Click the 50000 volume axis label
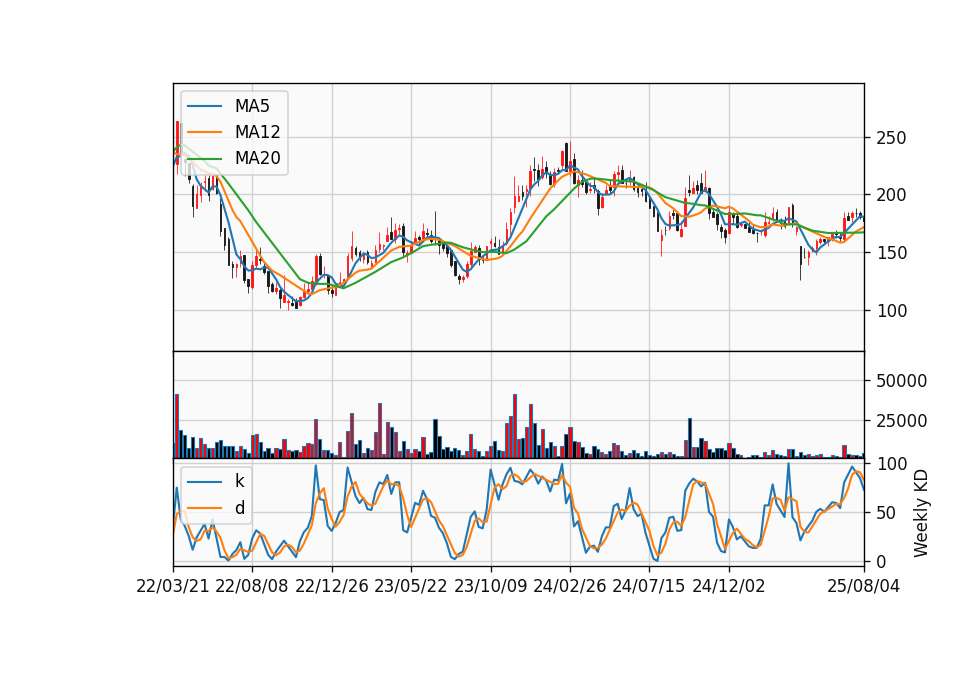This screenshot has height=690, width=960. click(x=901, y=381)
